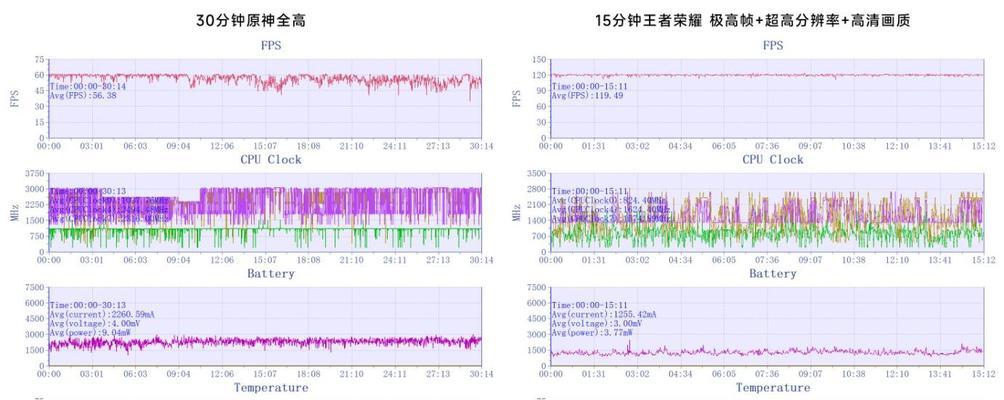The image size is (1004, 400).
Task: Click 'Avg(CPUClock0):824.40MHz' in the right CPU chart
Action: [x=610, y=200]
